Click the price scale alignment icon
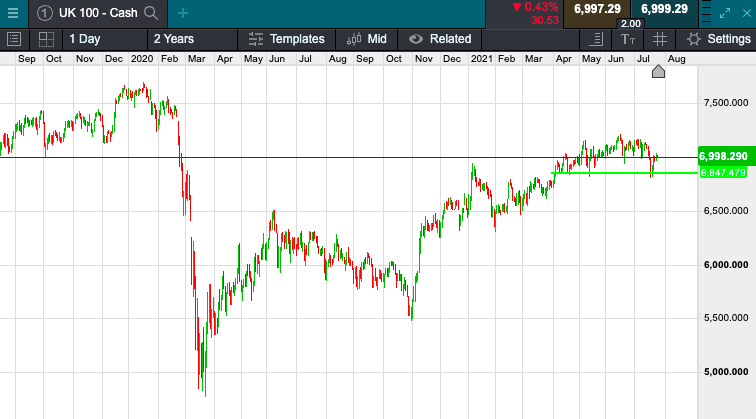Image resolution: width=756 pixels, height=419 pixels. tap(596, 39)
